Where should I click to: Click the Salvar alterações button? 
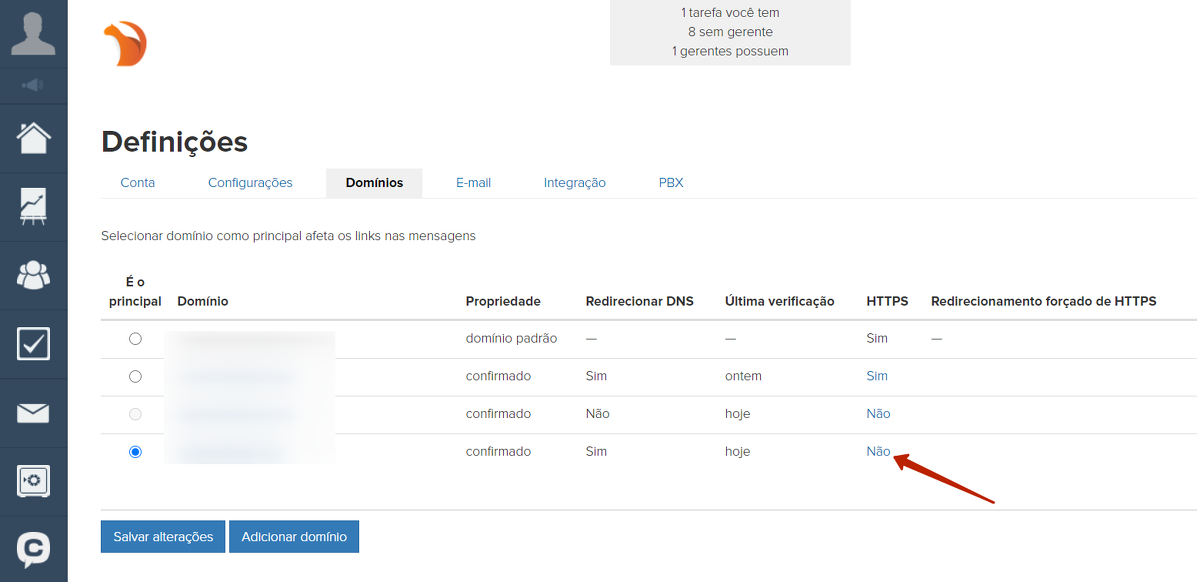click(x=163, y=537)
